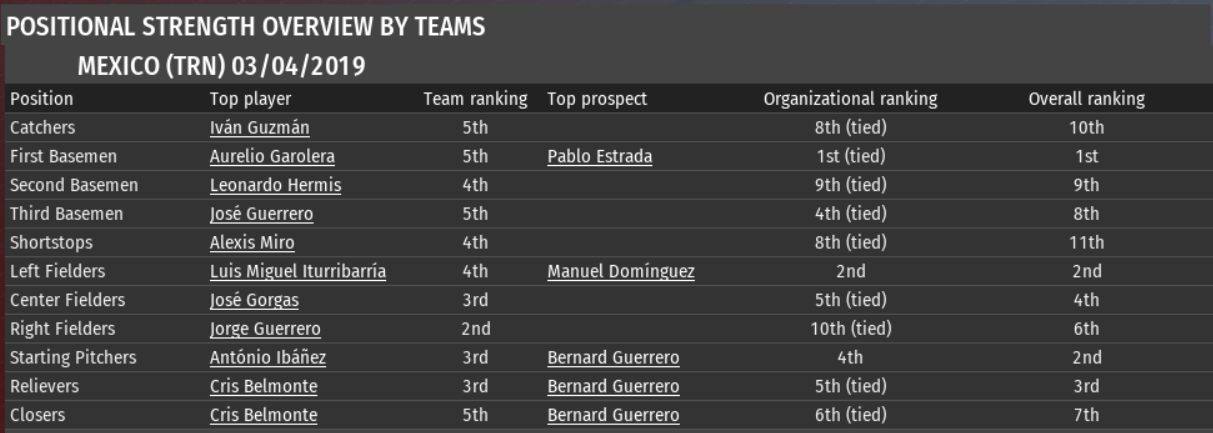
Task: Sort by the Position column header
Action: [41, 99]
